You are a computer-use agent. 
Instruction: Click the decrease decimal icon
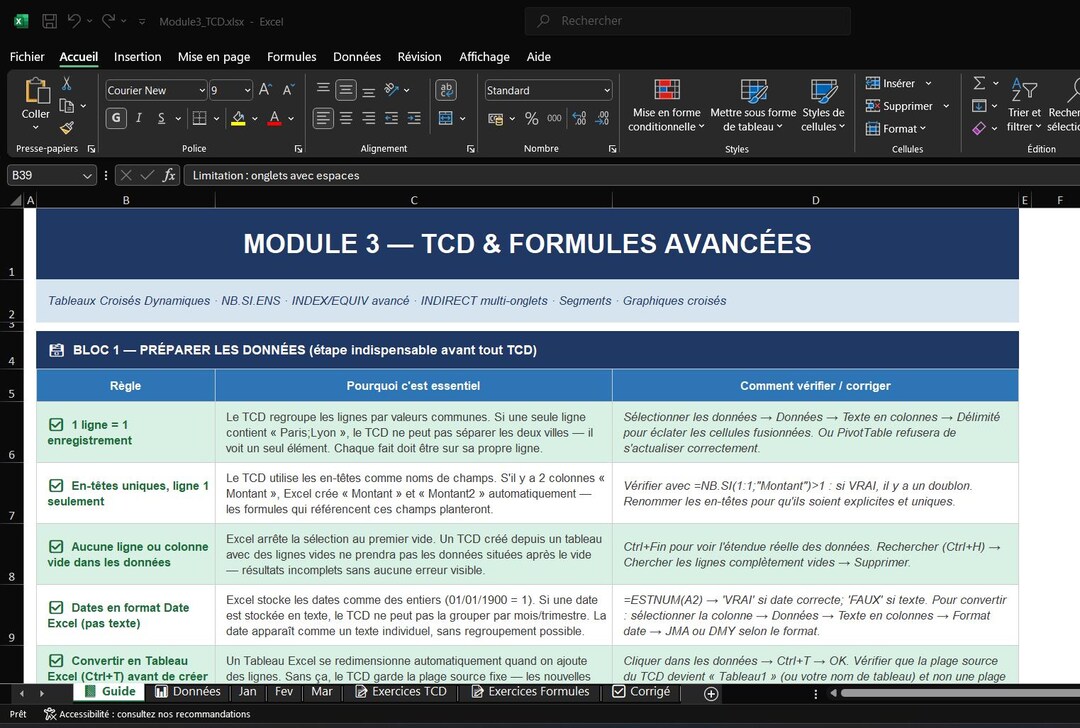[x=603, y=118]
